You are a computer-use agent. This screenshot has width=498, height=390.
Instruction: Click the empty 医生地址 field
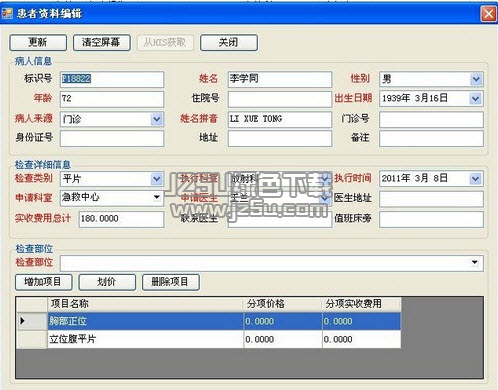point(431,199)
